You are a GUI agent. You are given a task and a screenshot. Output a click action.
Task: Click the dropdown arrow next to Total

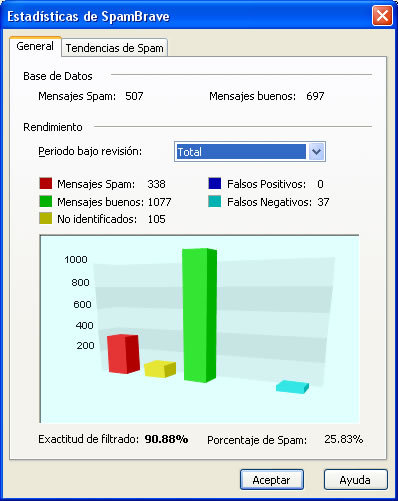(x=316, y=152)
